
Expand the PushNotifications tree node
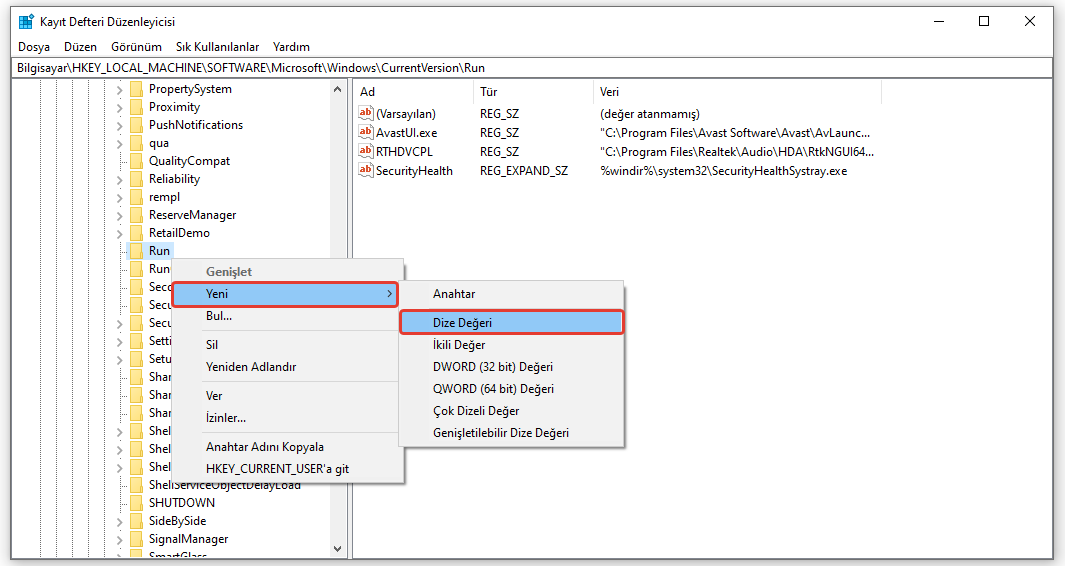click(x=120, y=125)
